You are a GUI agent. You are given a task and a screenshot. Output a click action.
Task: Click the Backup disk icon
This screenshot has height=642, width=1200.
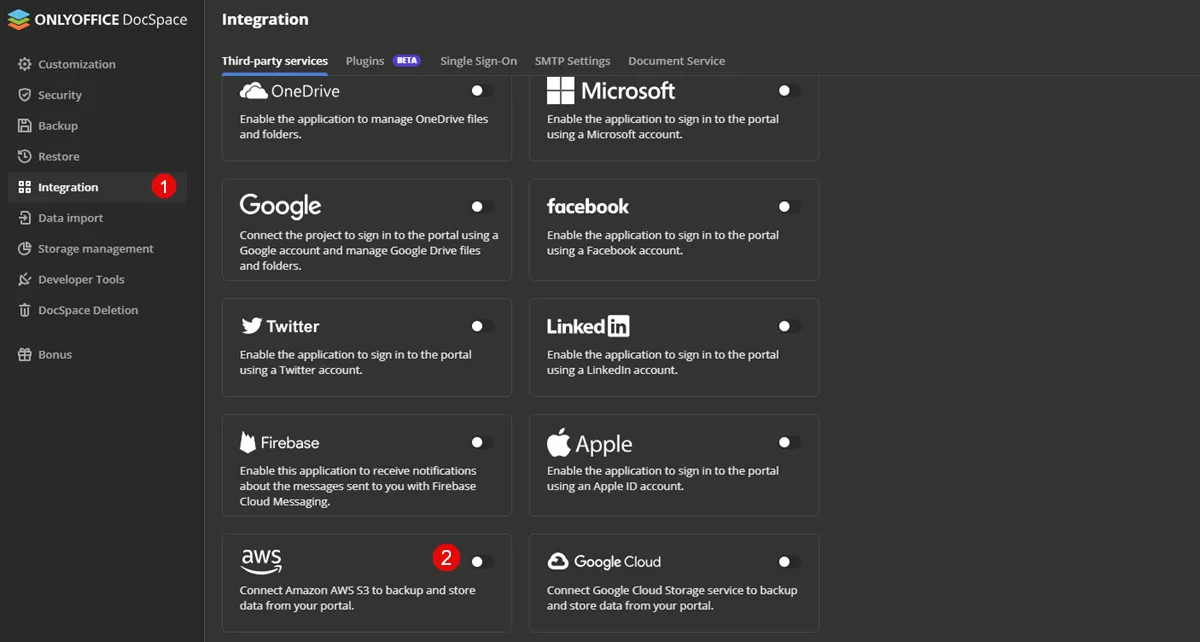click(x=25, y=126)
